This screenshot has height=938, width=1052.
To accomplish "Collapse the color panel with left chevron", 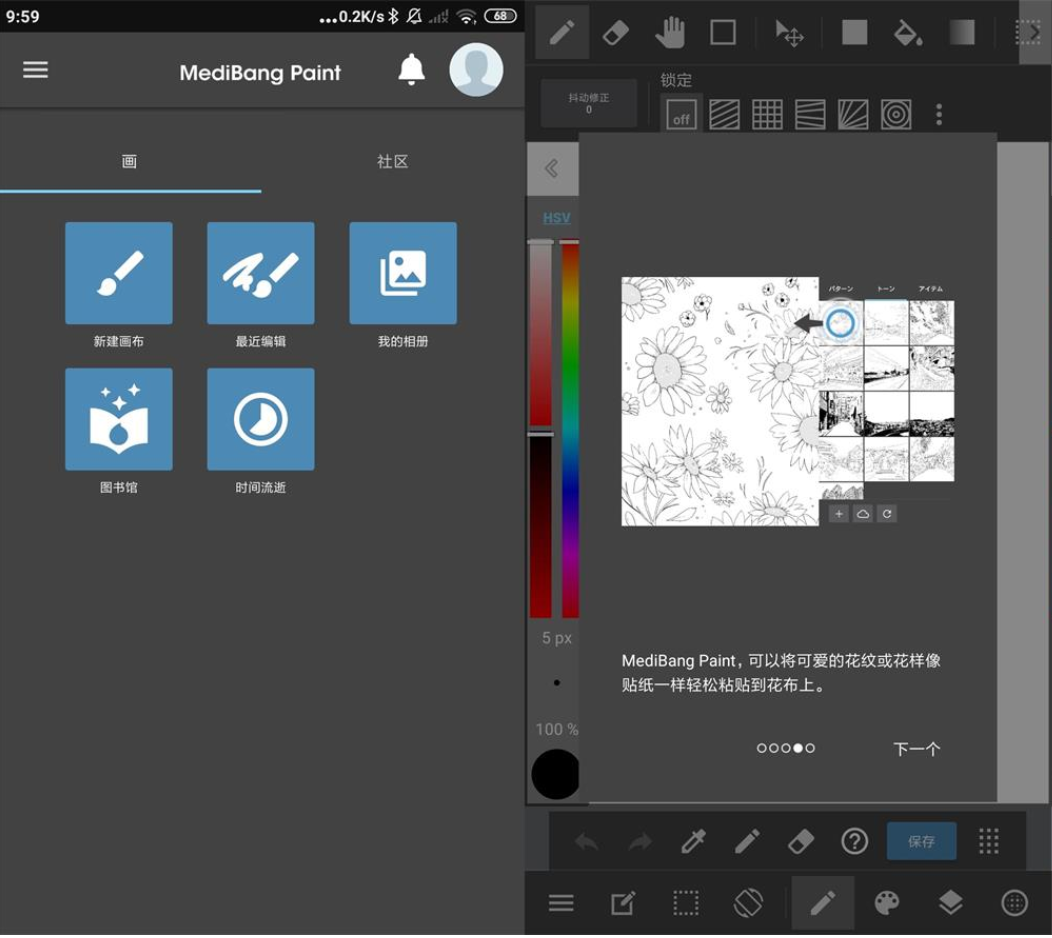I will (552, 168).
